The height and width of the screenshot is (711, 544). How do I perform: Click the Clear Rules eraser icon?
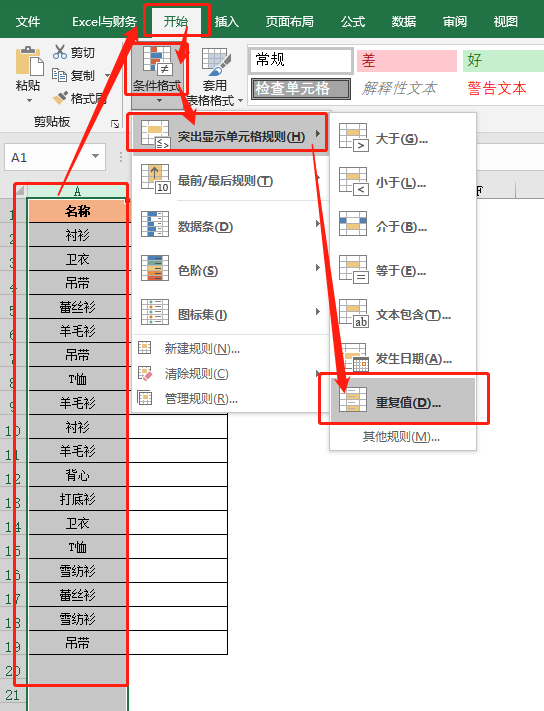(145, 373)
